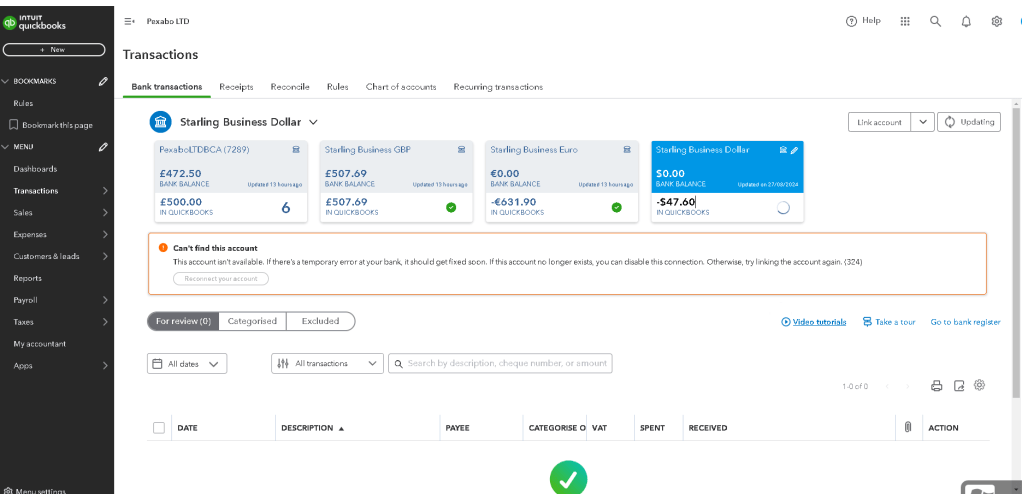Viewport: 1022px width, 494px height.
Task: Click the Link account button
Action: [879, 122]
